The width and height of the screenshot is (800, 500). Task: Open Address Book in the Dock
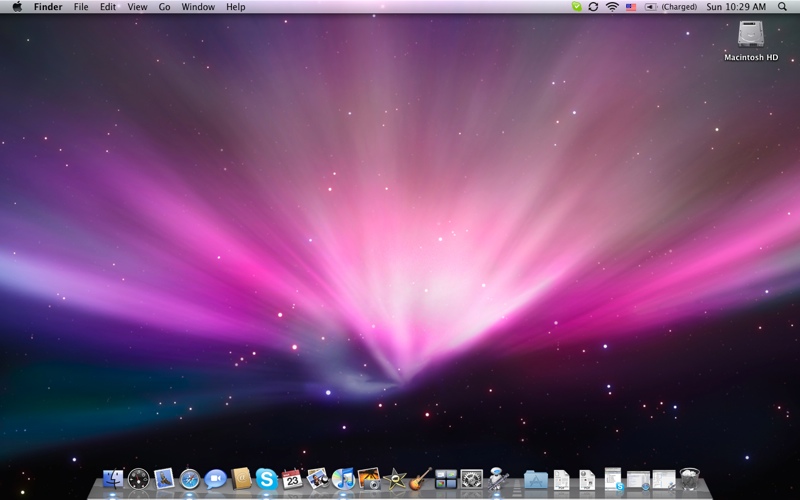[241, 479]
